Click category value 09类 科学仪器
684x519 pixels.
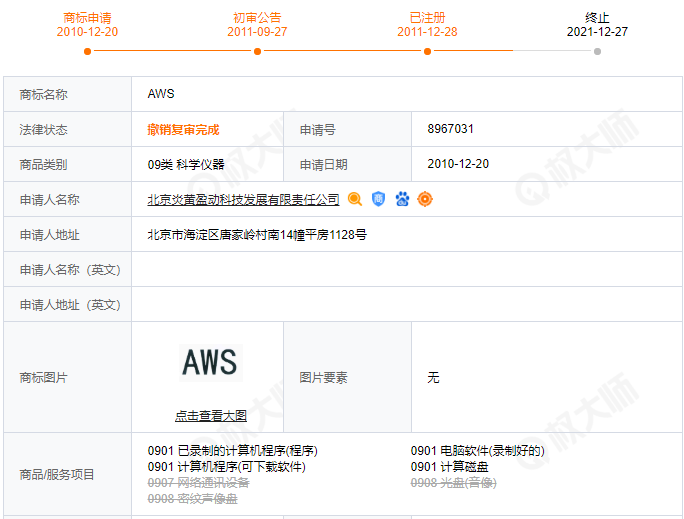point(186,164)
